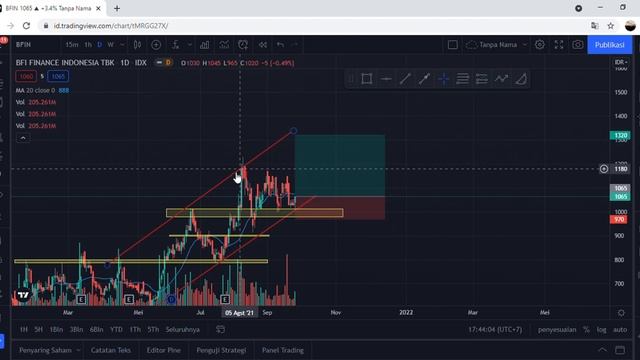Select the zigzag path tool in favorites toolbar
The image size is (640, 360).
coord(501,79)
